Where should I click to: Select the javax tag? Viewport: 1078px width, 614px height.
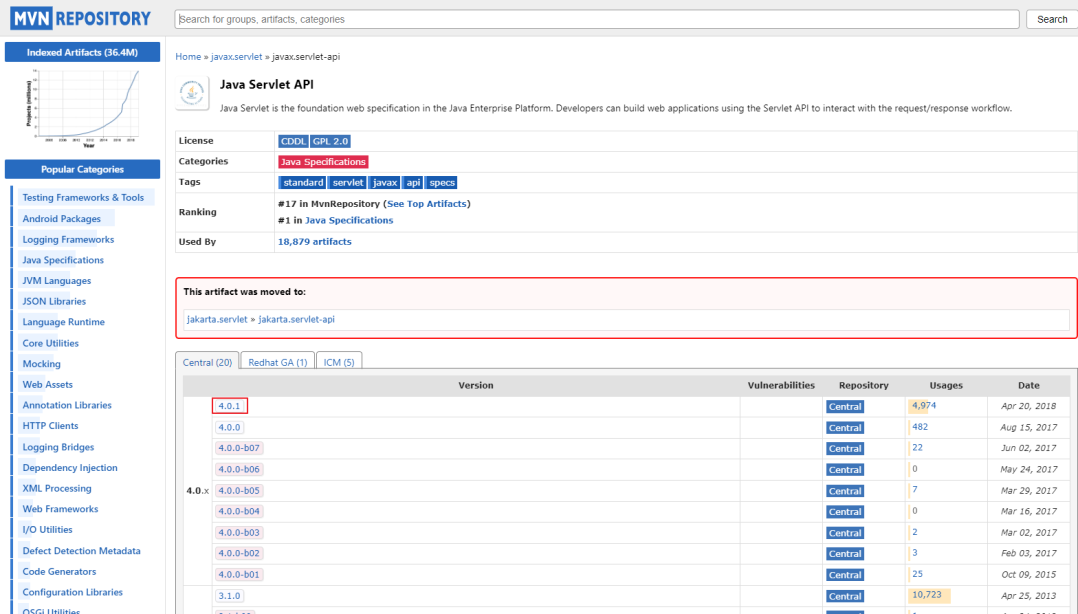pos(385,182)
